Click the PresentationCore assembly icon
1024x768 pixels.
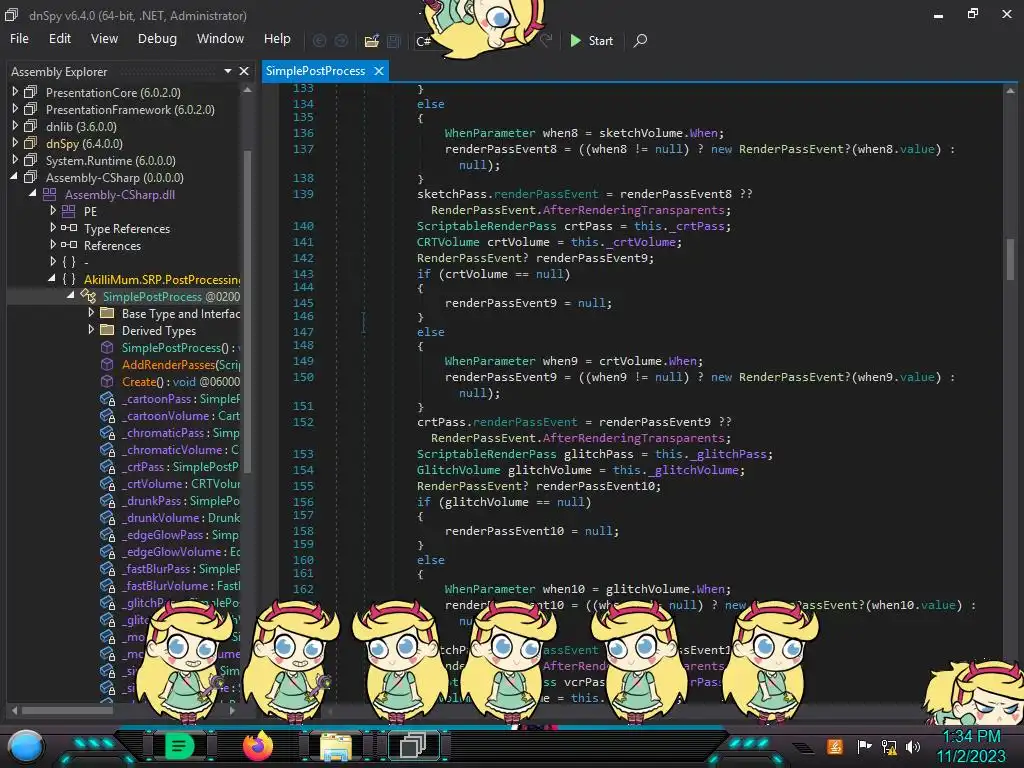coord(30,92)
